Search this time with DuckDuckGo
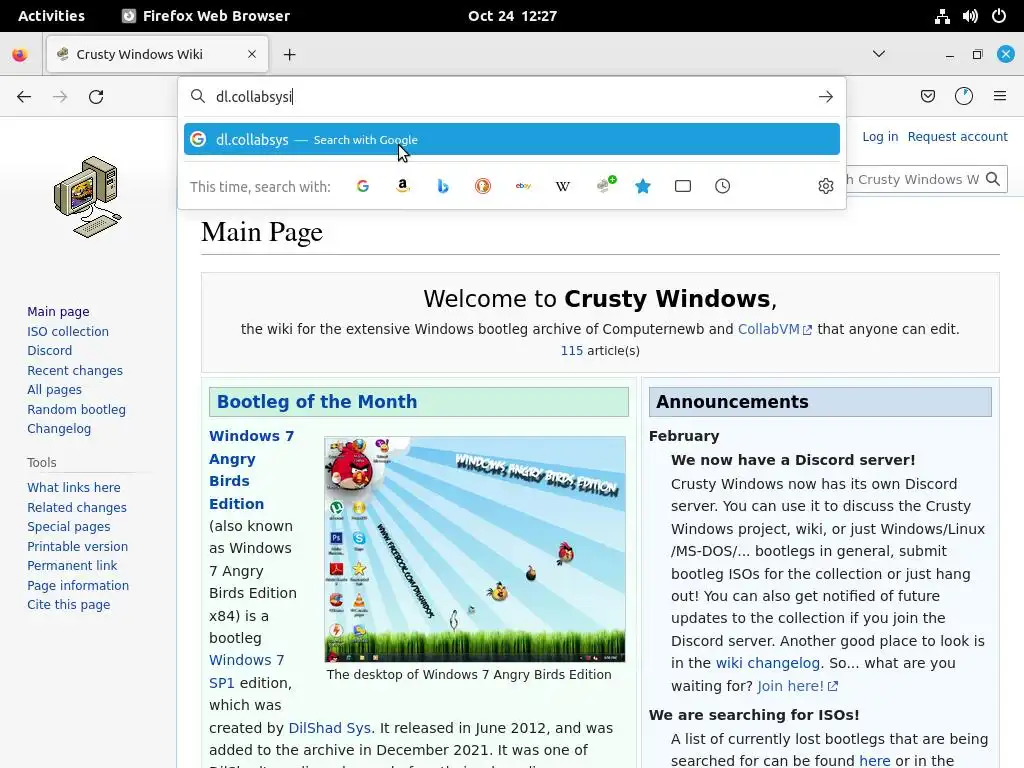 [x=483, y=186]
